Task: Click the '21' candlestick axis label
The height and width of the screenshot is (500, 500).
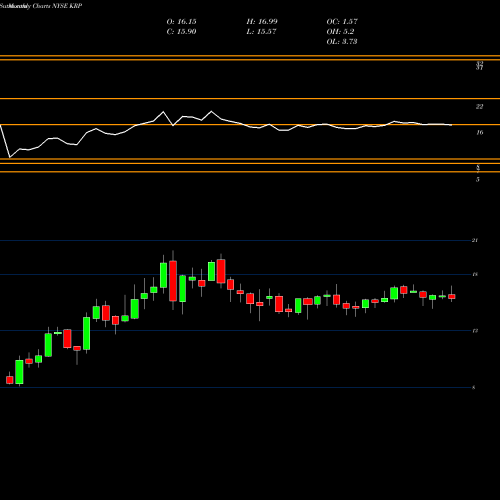Action: coord(475,240)
